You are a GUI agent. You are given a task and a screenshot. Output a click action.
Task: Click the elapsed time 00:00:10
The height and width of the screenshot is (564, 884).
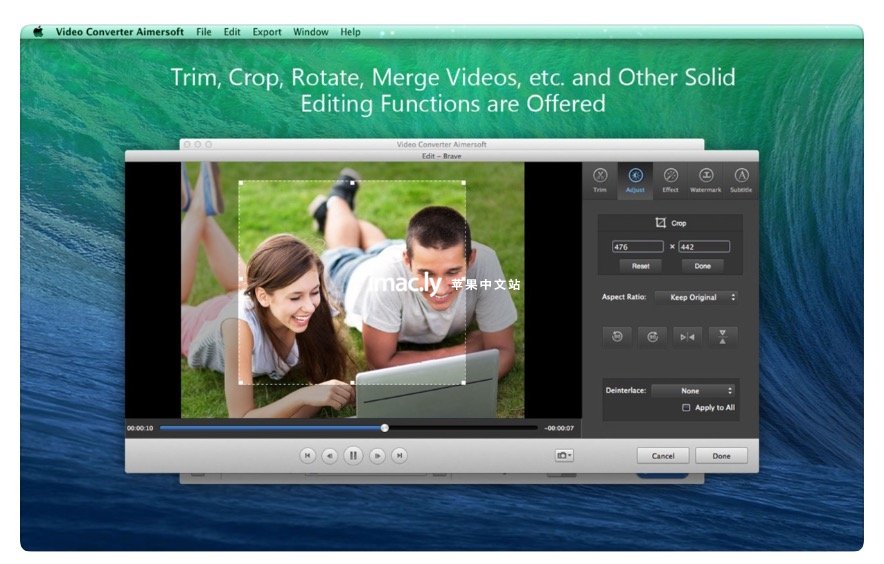point(140,428)
